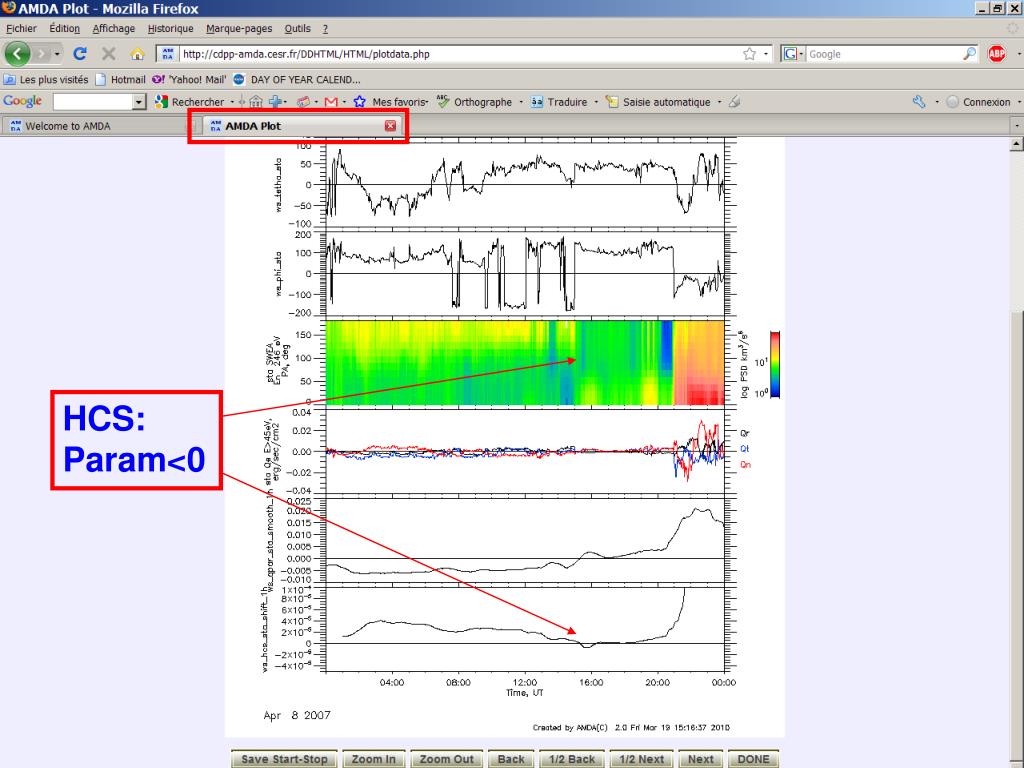
Task: Click in the Google toolbar search input
Action: point(93,102)
